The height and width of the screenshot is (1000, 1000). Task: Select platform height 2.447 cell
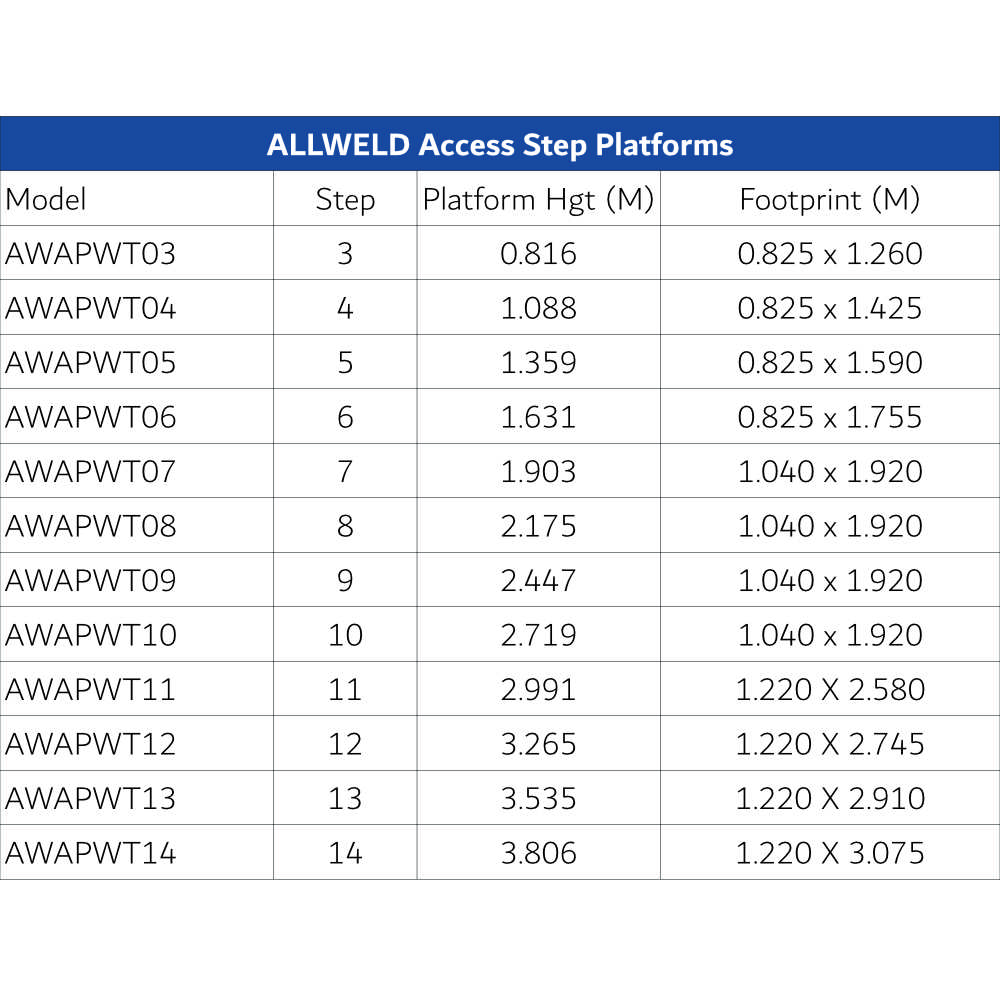point(538,580)
